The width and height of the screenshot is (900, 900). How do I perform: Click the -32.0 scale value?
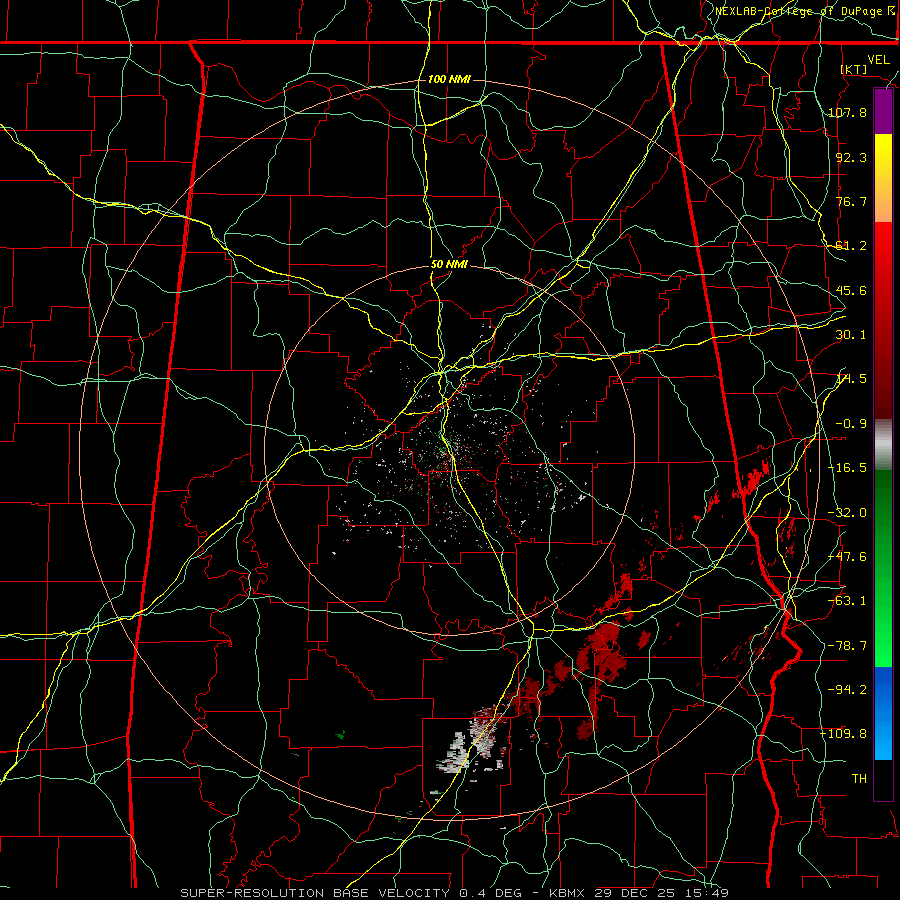[x=848, y=513]
